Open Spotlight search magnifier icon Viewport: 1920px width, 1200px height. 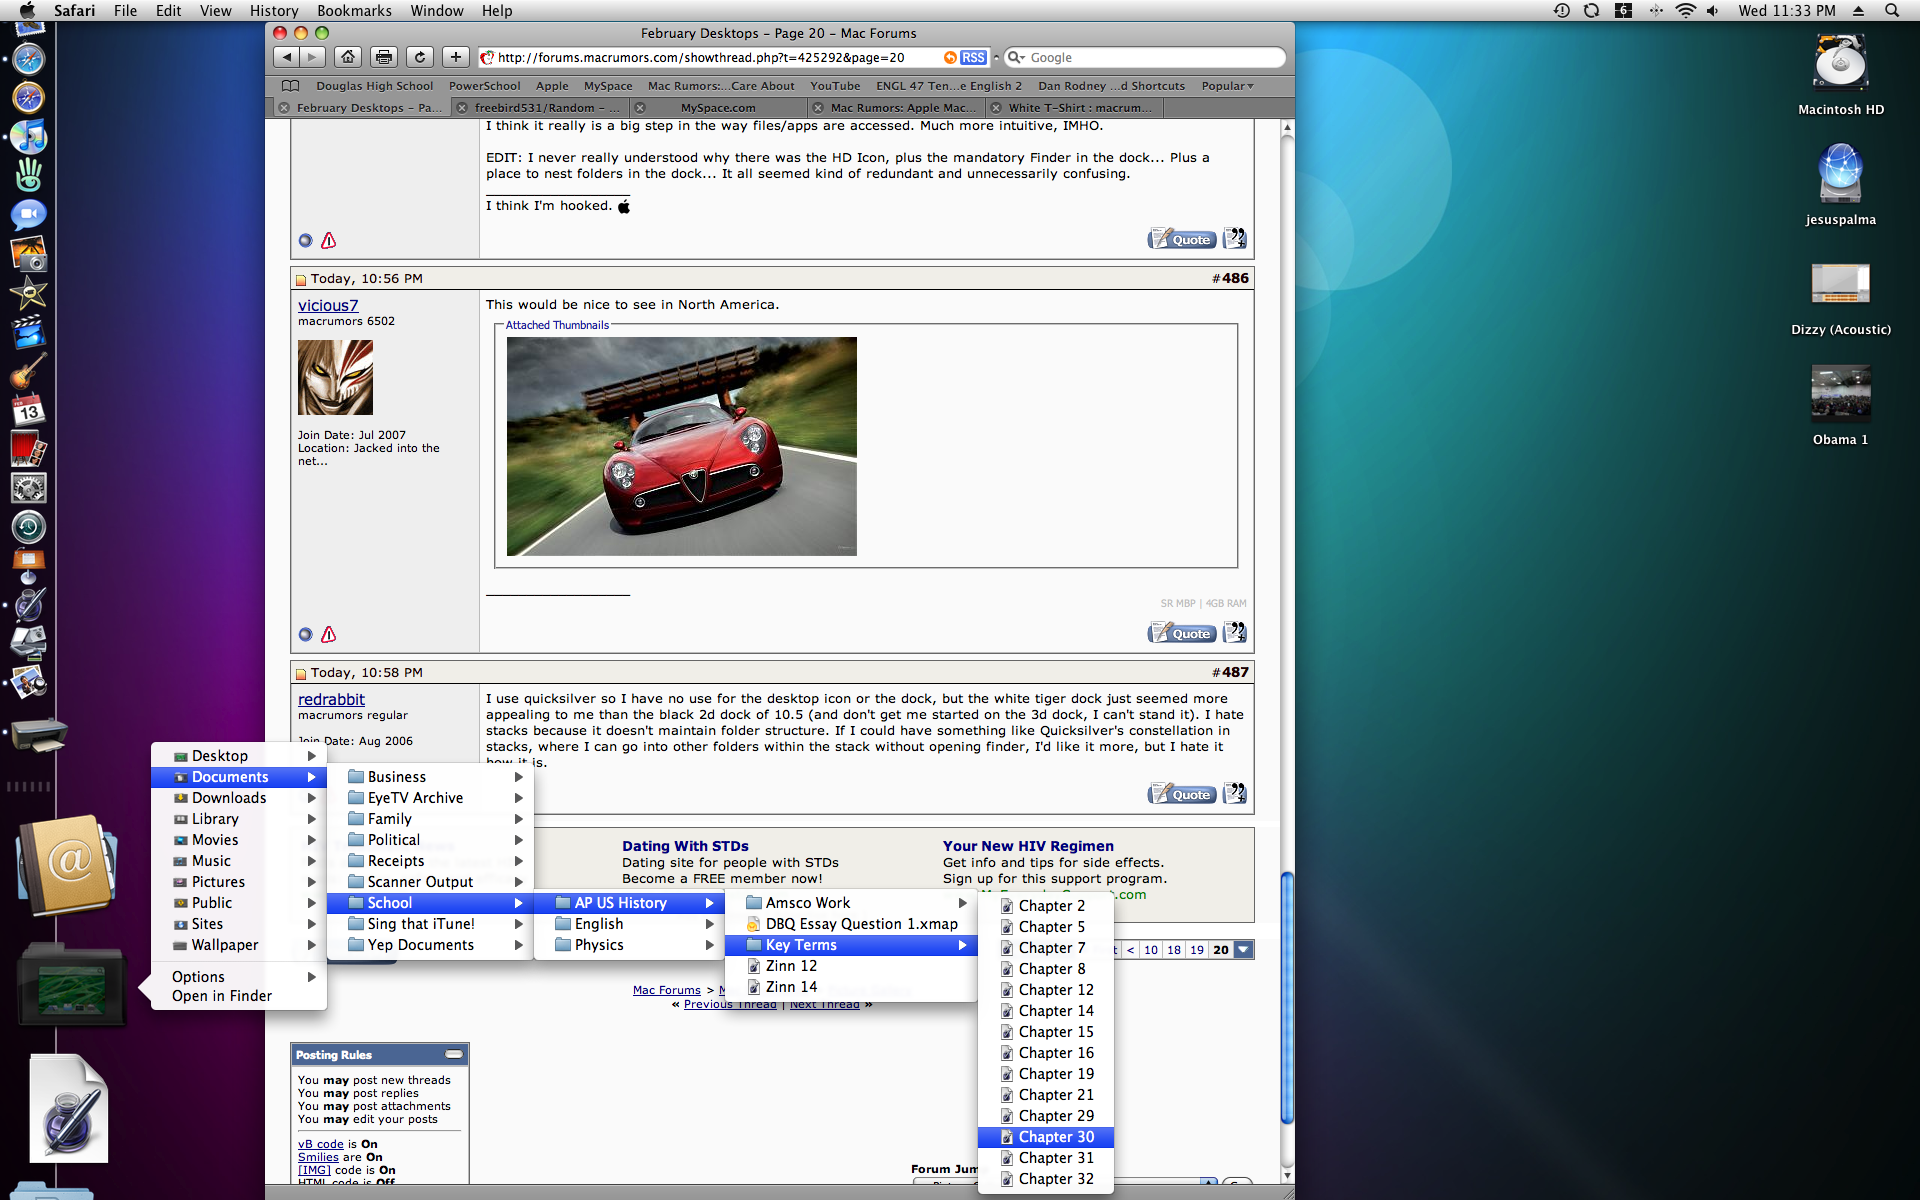click(1891, 11)
